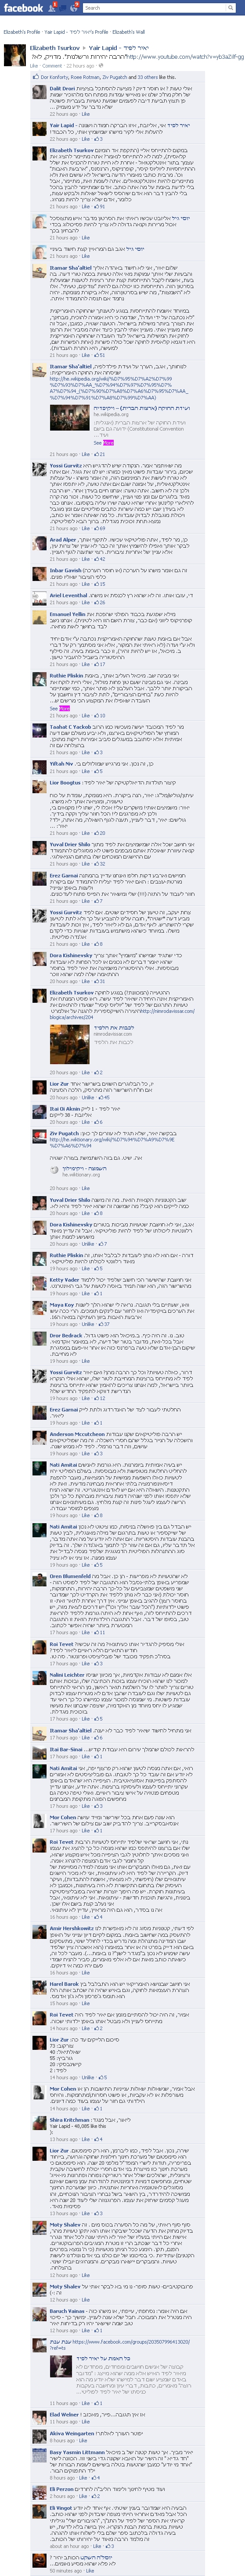Click the friend requests icon in header
The width and height of the screenshot is (245, 2576).
pos(53,7)
